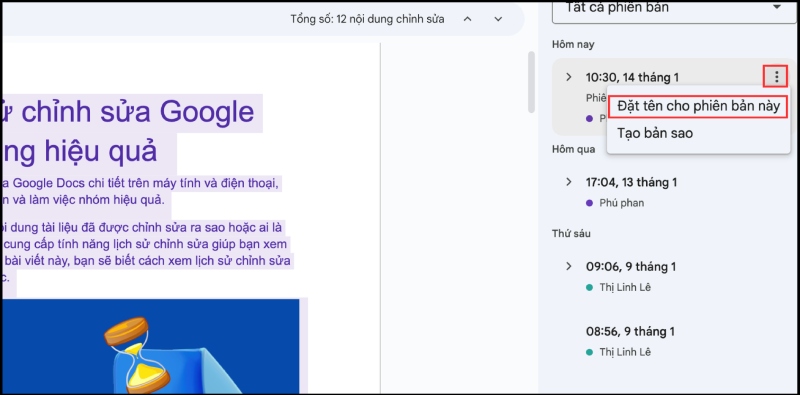Choose 'Đặt tên cho phiên bản này' menu entry
The width and height of the screenshot is (800, 395).
coord(698,106)
